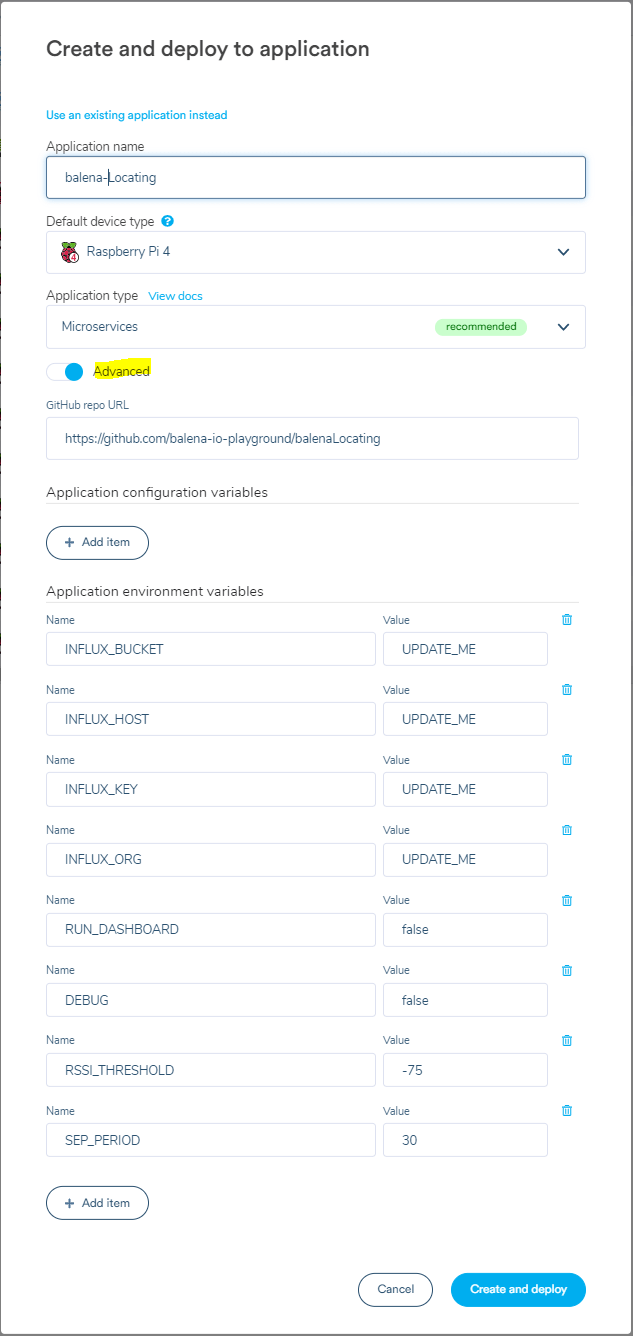
Task: Open the Default device type dropdown
Action: point(315,252)
